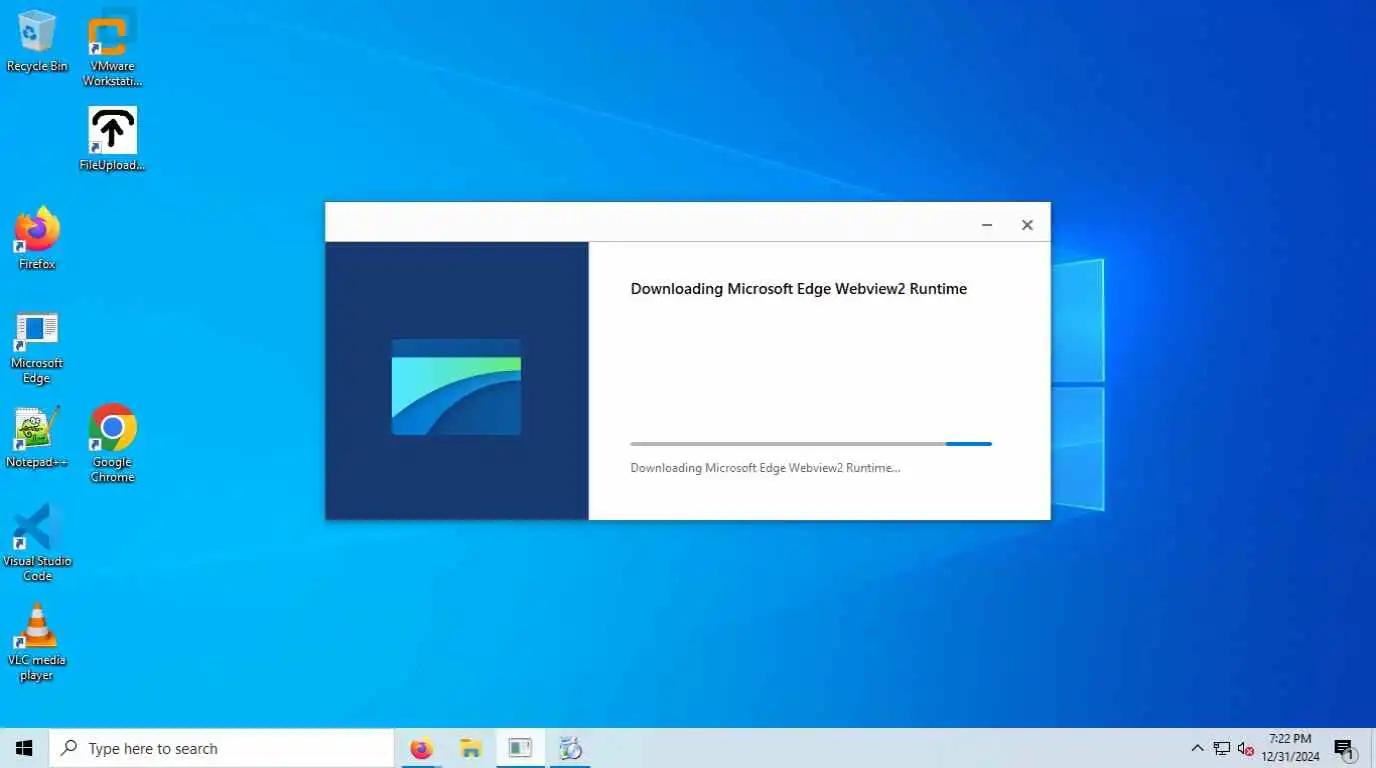Click the Downloading Microsoft Edge Webview2 Runtime heading
This screenshot has width=1376, height=768.
pos(799,289)
